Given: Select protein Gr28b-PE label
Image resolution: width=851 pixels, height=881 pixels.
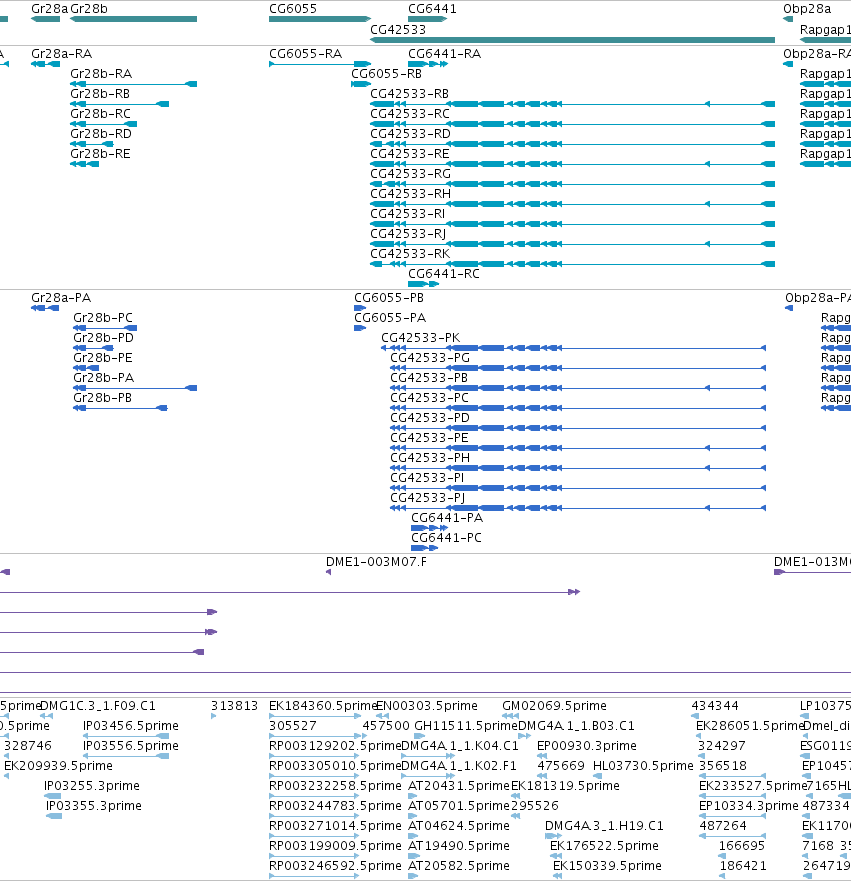Looking at the screenshot, I should click(103, 358).
